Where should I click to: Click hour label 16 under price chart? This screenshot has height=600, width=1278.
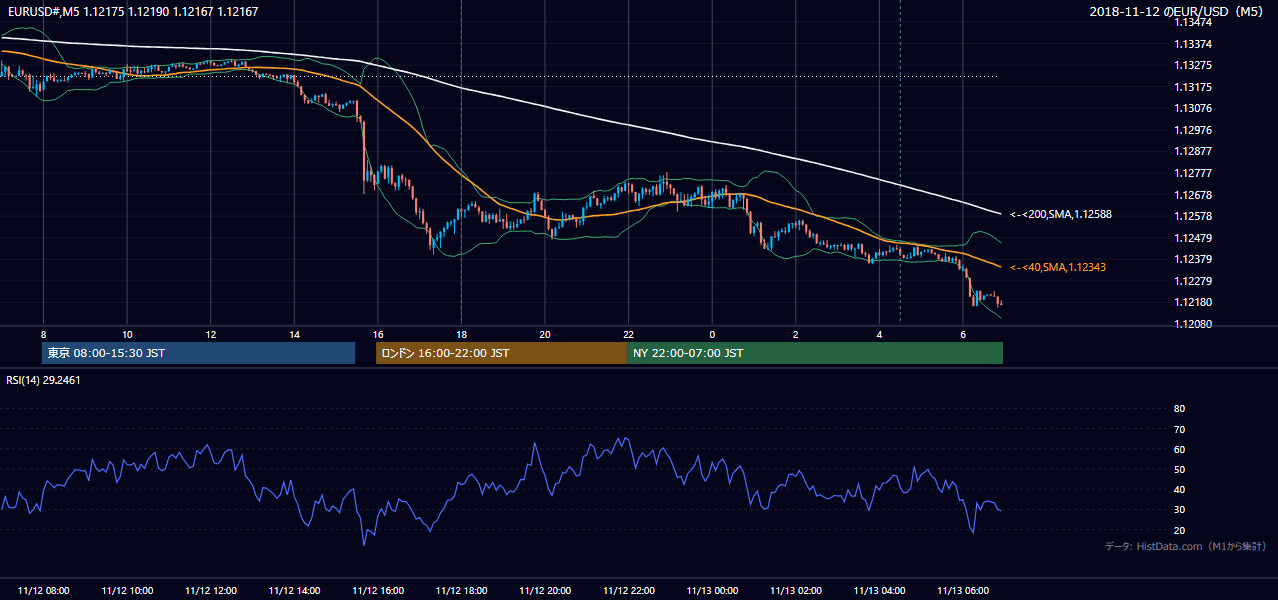click(378, 334)
